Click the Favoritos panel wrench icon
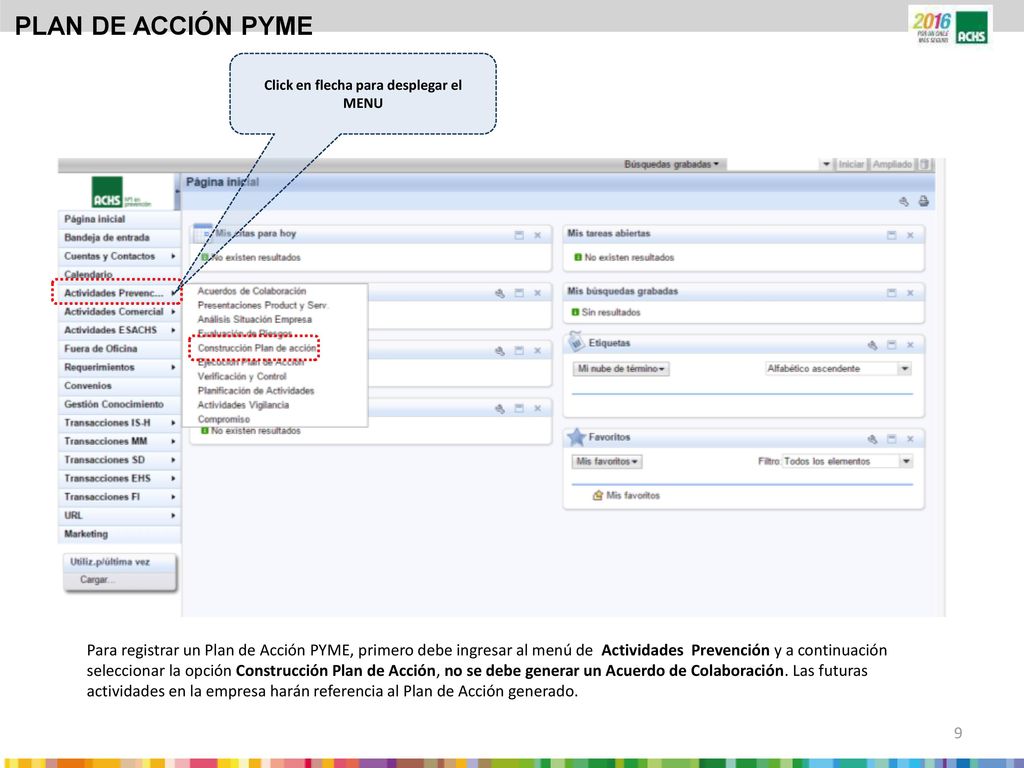Viewport: 1024px width, 768px height. point(872,439)
